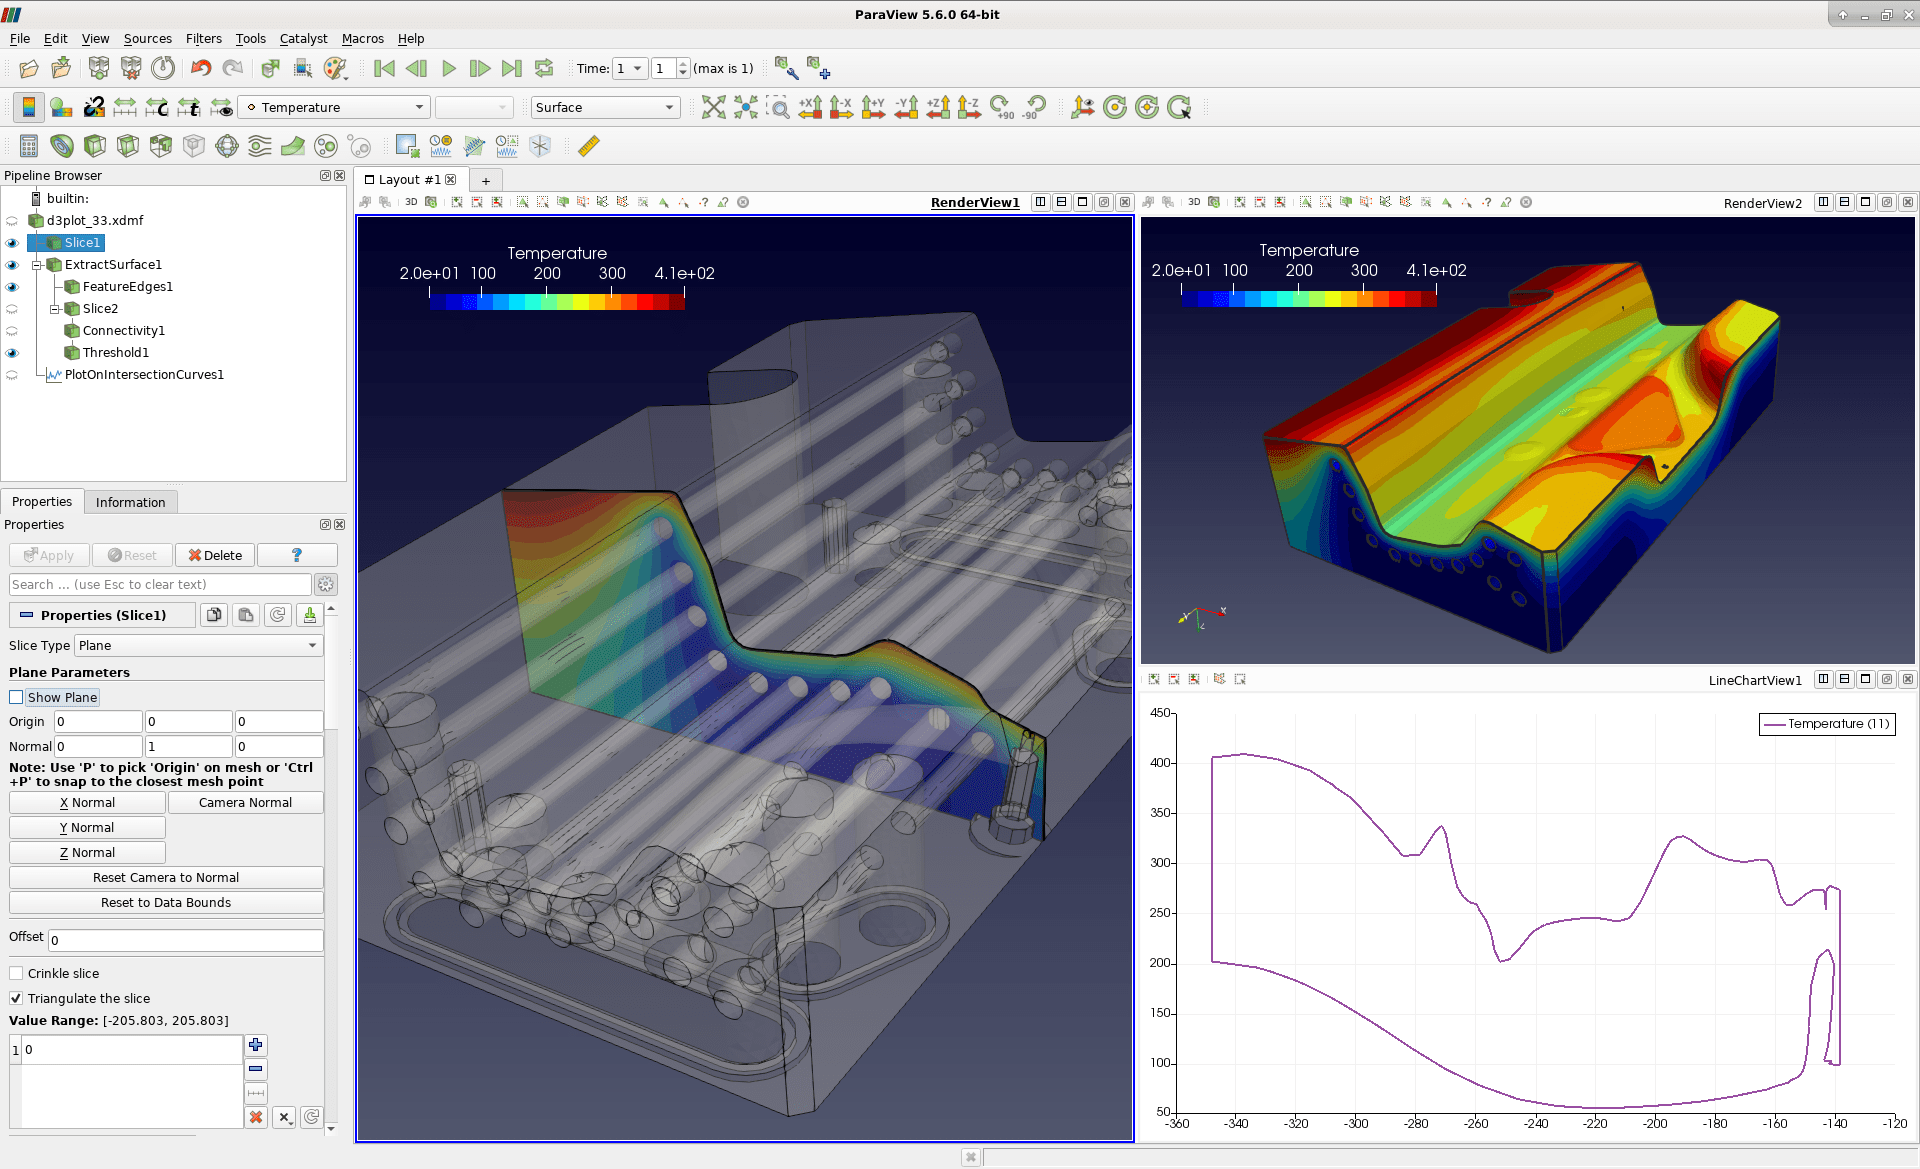Toggle visibility eye for Slice1
1920x1169 pixels.
[x=12, y=243]
